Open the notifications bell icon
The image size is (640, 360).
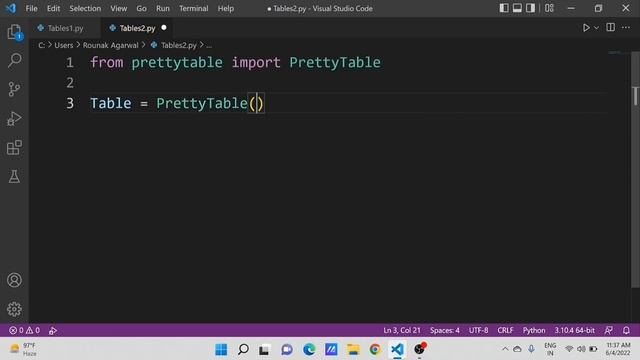626,330
